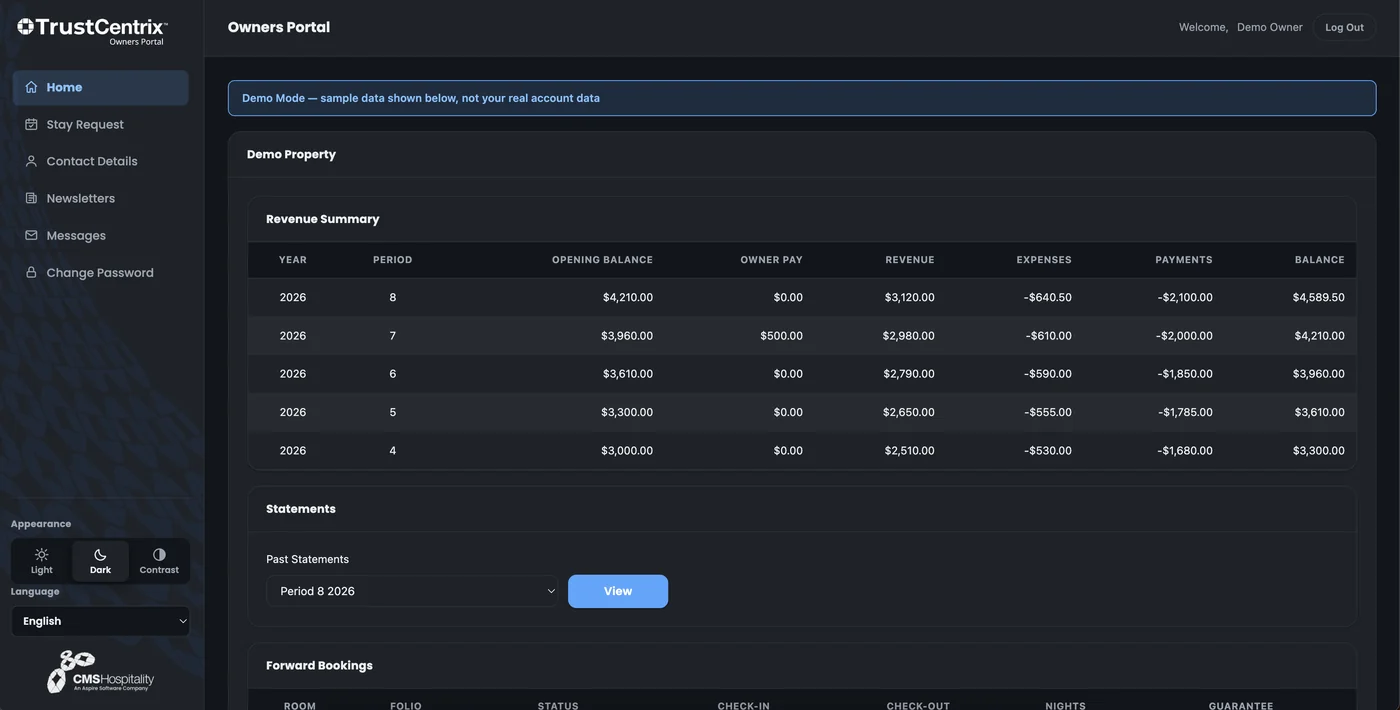Click the Messages envelope icon
The image size is (1400, 710).
coord(31,235)
